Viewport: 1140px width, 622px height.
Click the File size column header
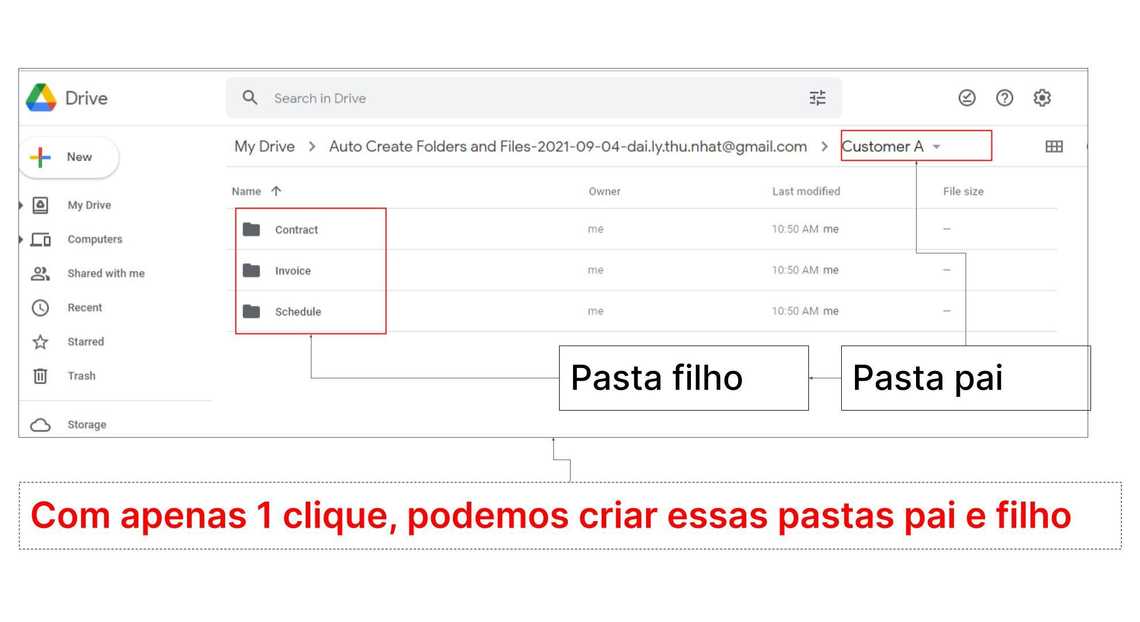963,191
